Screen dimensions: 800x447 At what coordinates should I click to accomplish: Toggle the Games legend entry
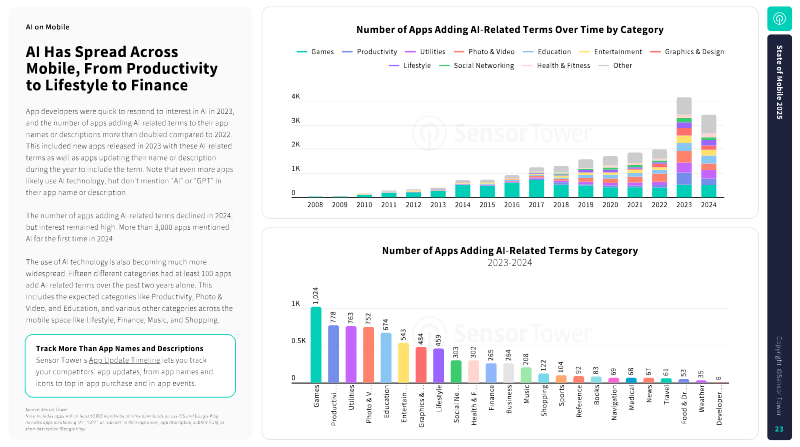[315, 52]
